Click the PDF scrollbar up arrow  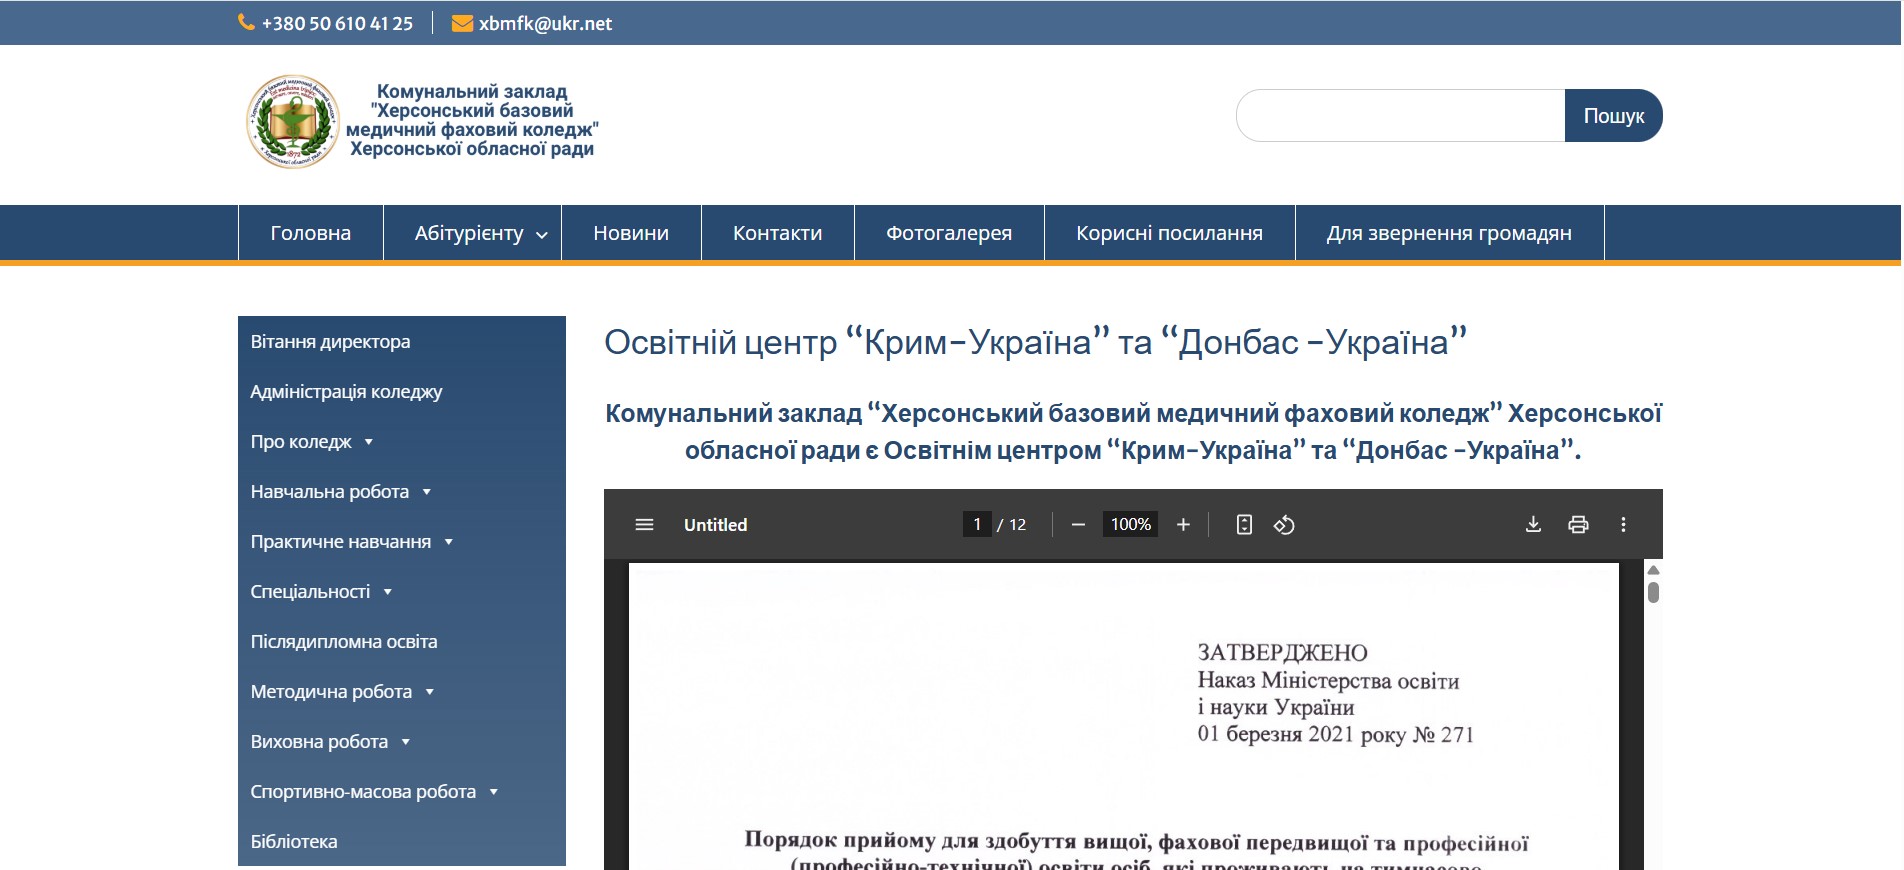1653,570
